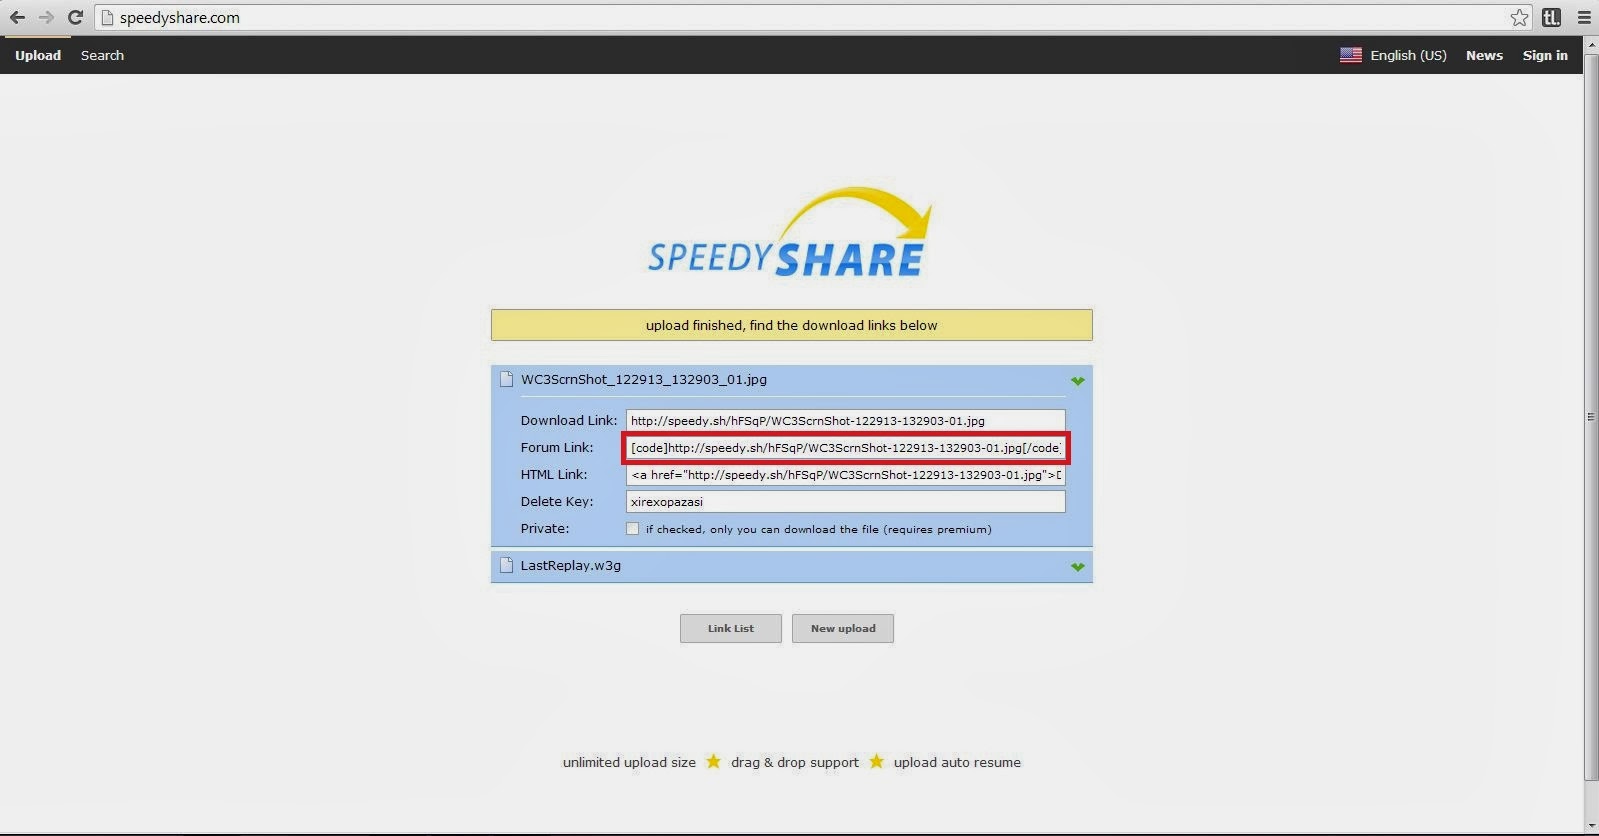This screenshot has height=836, width=1599.
Task: Collapse the WC3ScrnShot file details arrow
Action: tap(1077, 381)
